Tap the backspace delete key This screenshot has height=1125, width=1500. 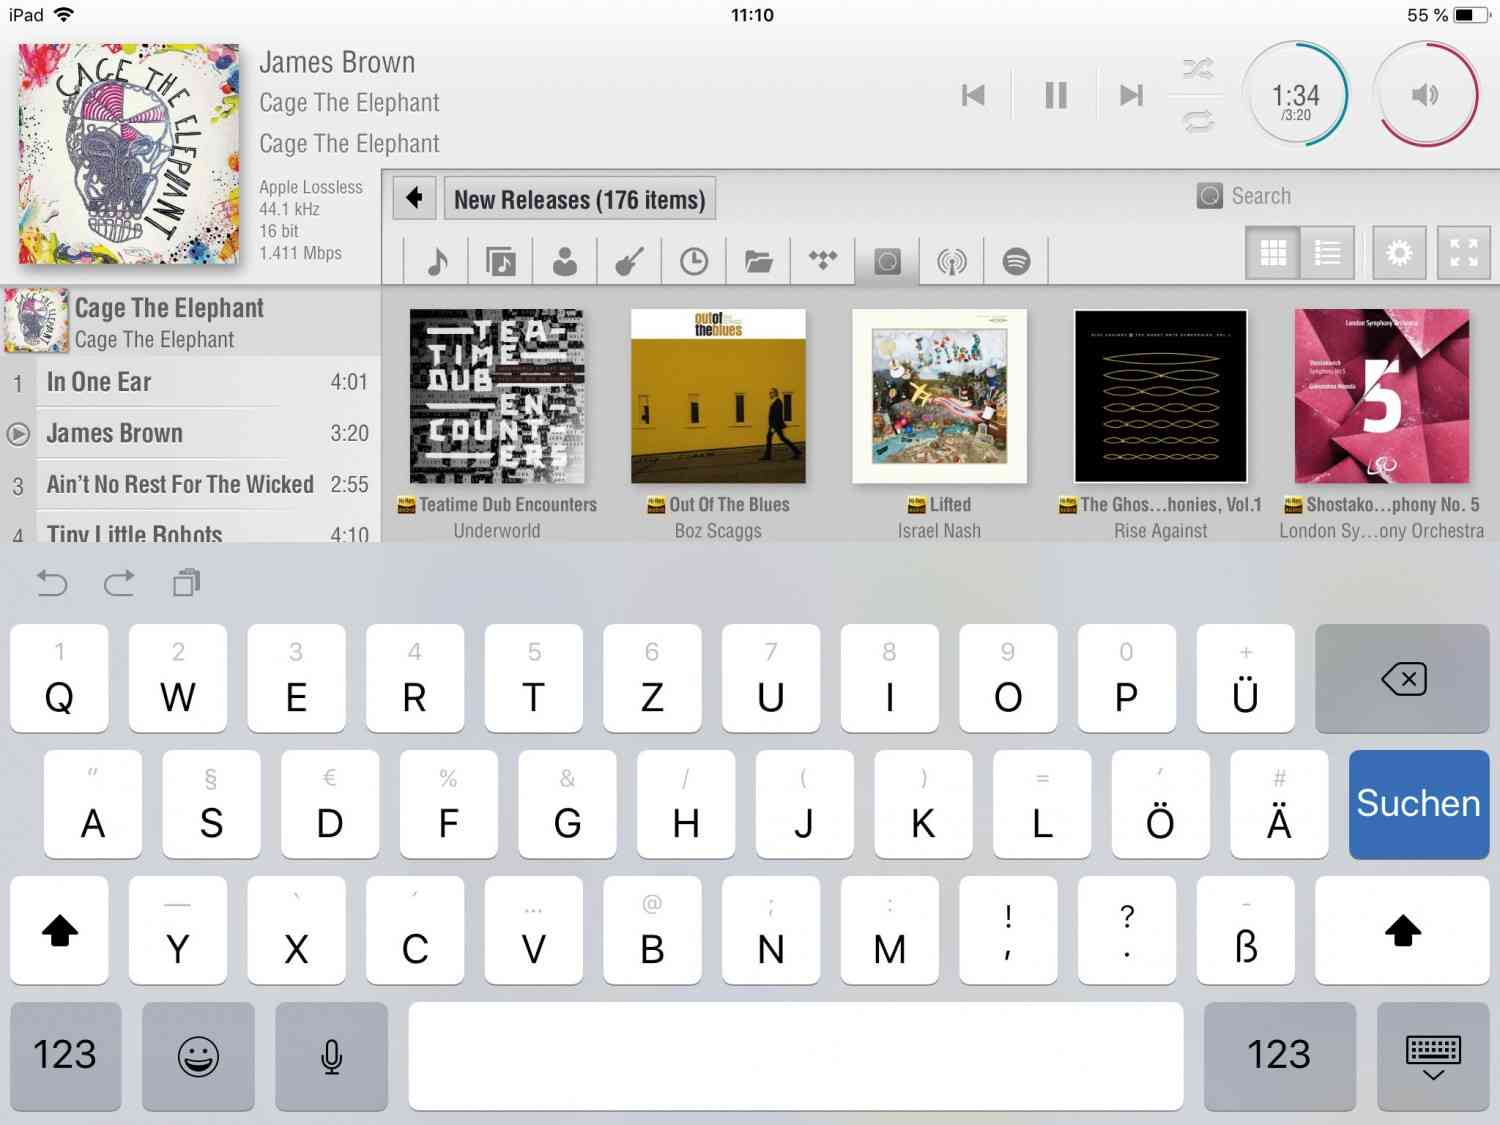(x=1402, y=679)
